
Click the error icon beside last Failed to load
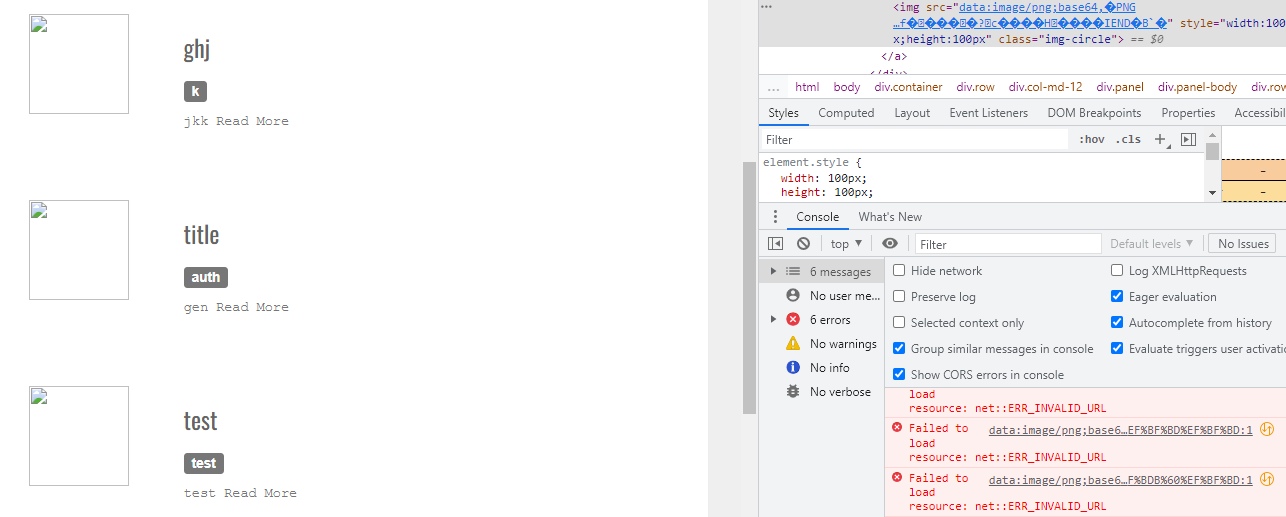(896, 478)
